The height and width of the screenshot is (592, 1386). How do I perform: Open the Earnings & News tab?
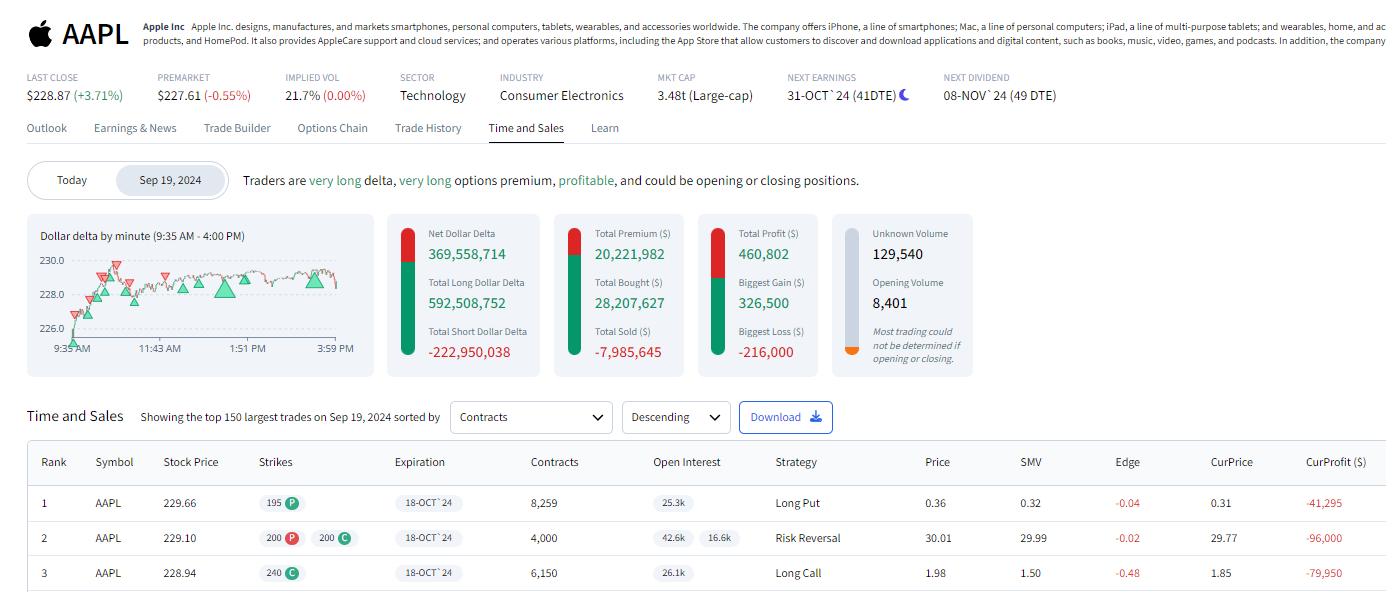135,128
